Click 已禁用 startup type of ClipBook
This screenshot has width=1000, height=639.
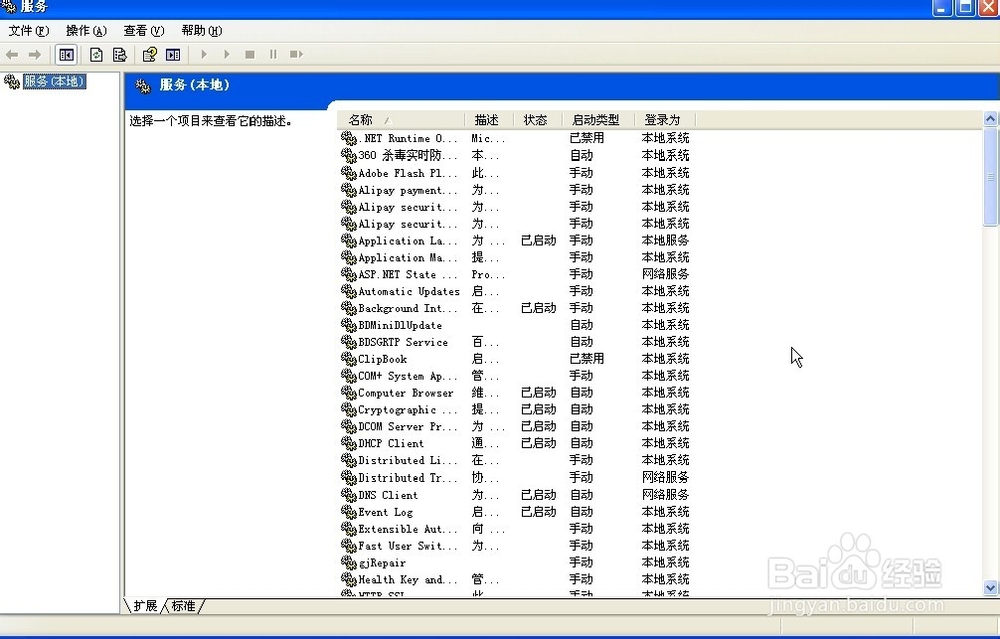(x=586, y=358)
